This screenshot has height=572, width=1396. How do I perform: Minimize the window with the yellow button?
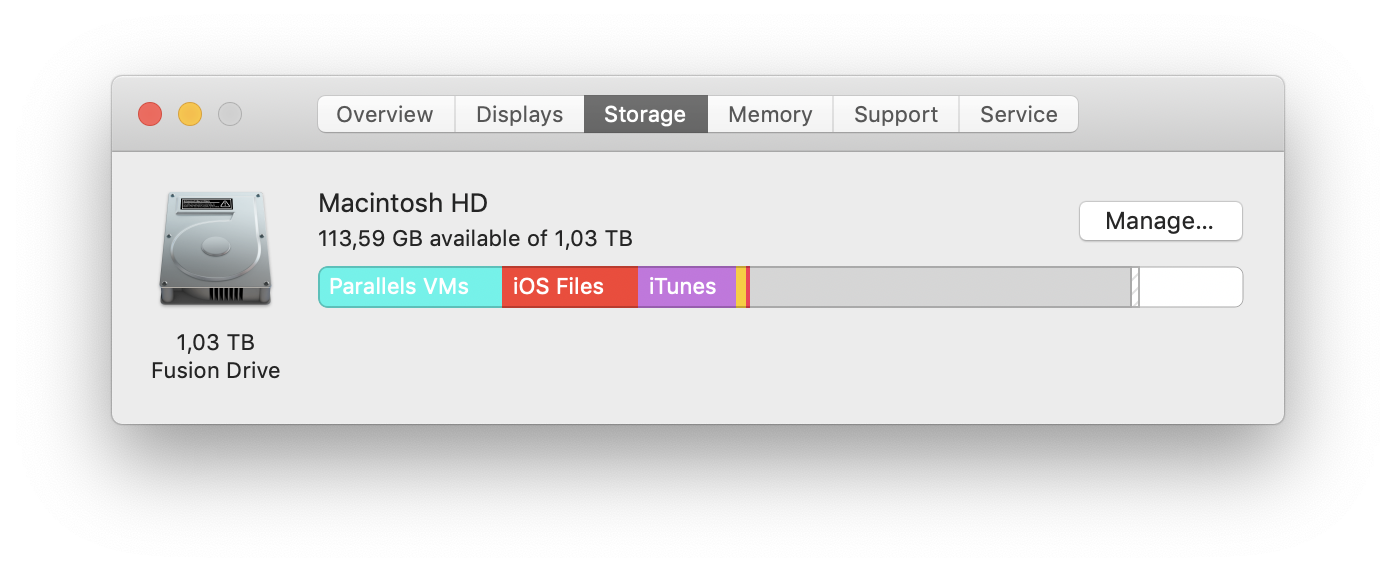(190, 114)
